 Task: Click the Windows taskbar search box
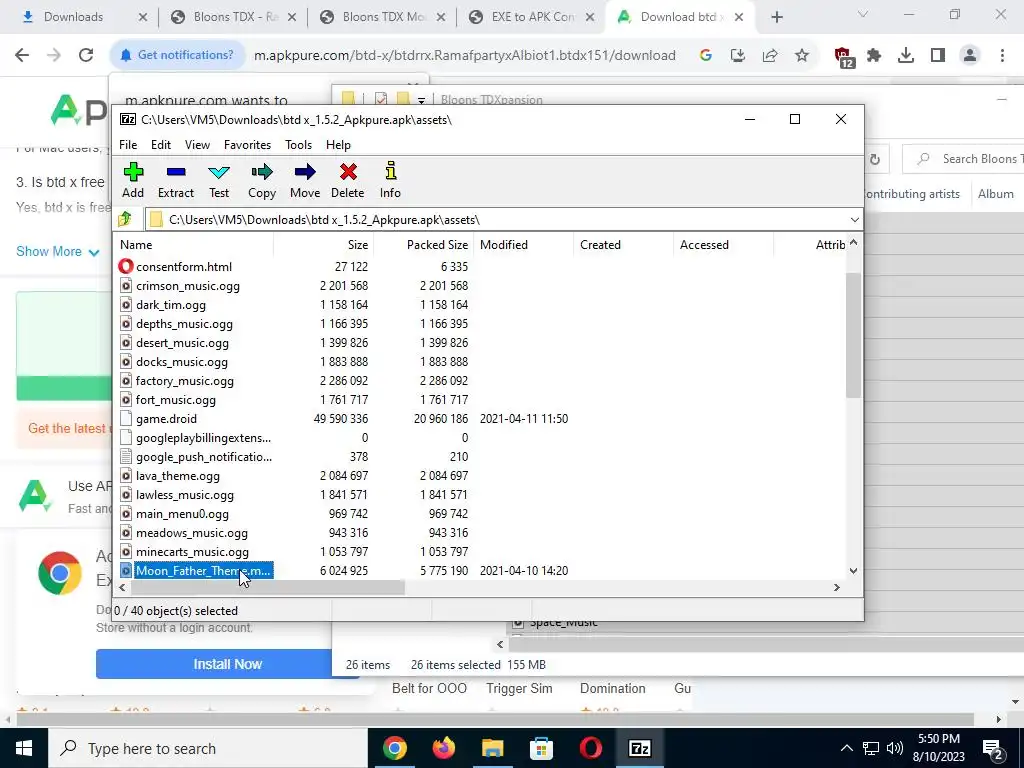[x=208, y=748]
